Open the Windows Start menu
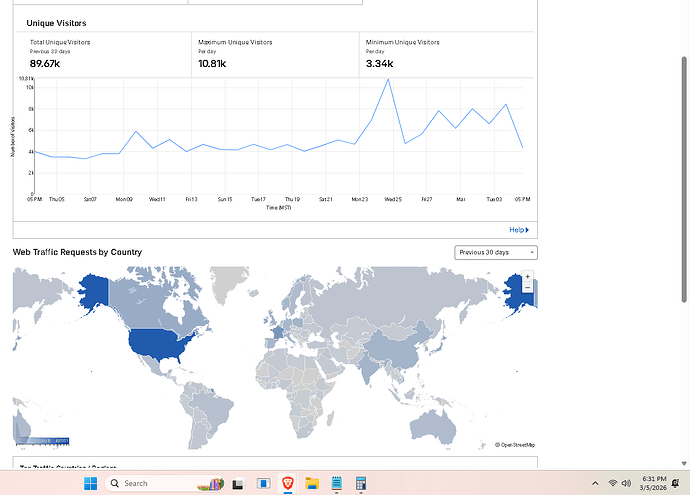This screenshot has width=690, height=495. pyautogui.click(x=89, y=483)
